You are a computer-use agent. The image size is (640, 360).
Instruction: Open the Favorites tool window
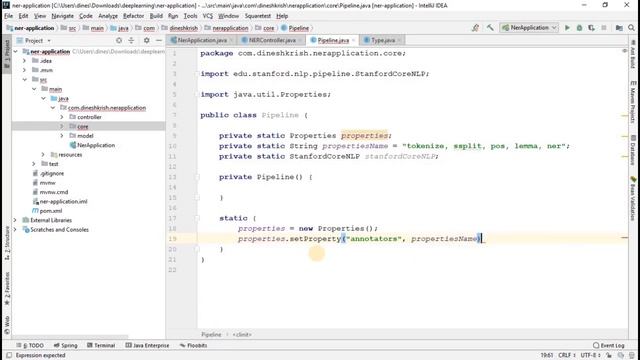pos(7,289)
